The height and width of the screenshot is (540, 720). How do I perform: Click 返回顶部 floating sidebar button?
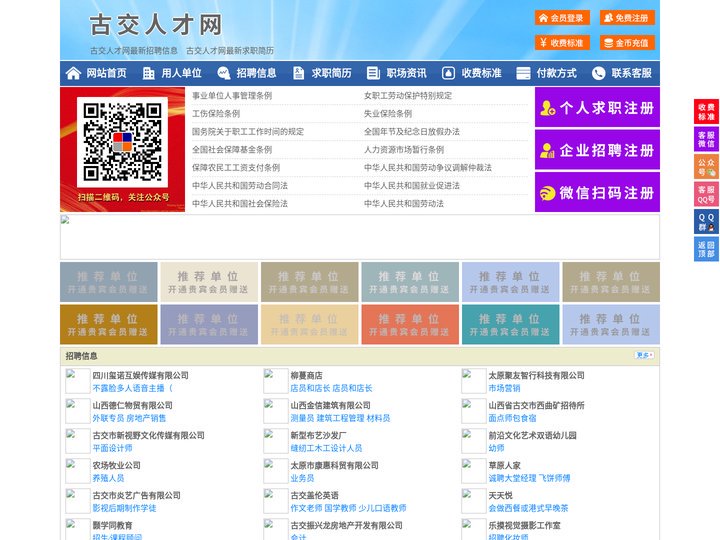pyautogui.click(x=706, y=249)
